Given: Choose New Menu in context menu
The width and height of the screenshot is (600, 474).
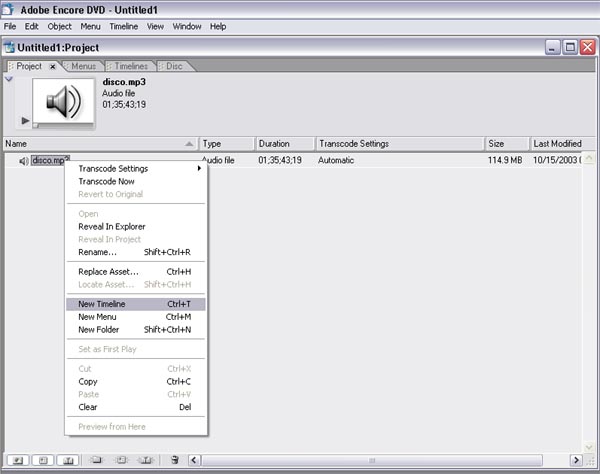Looking at the screenshot, I should [x=136, y=317].
